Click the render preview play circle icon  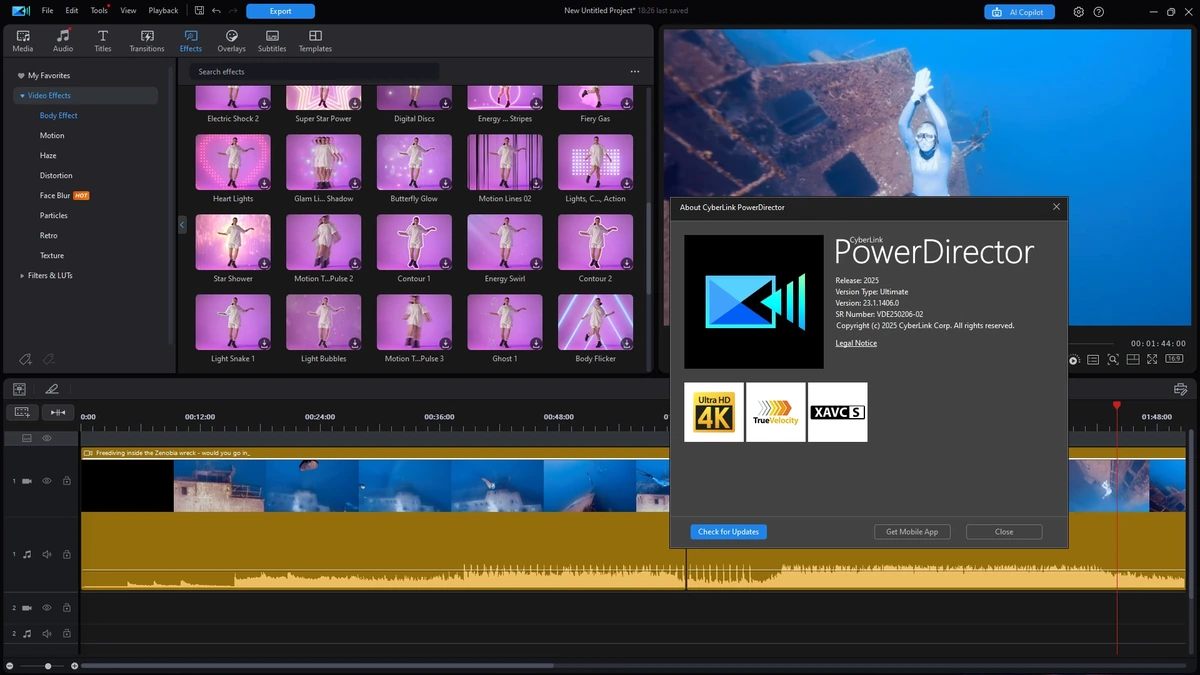1075,360
